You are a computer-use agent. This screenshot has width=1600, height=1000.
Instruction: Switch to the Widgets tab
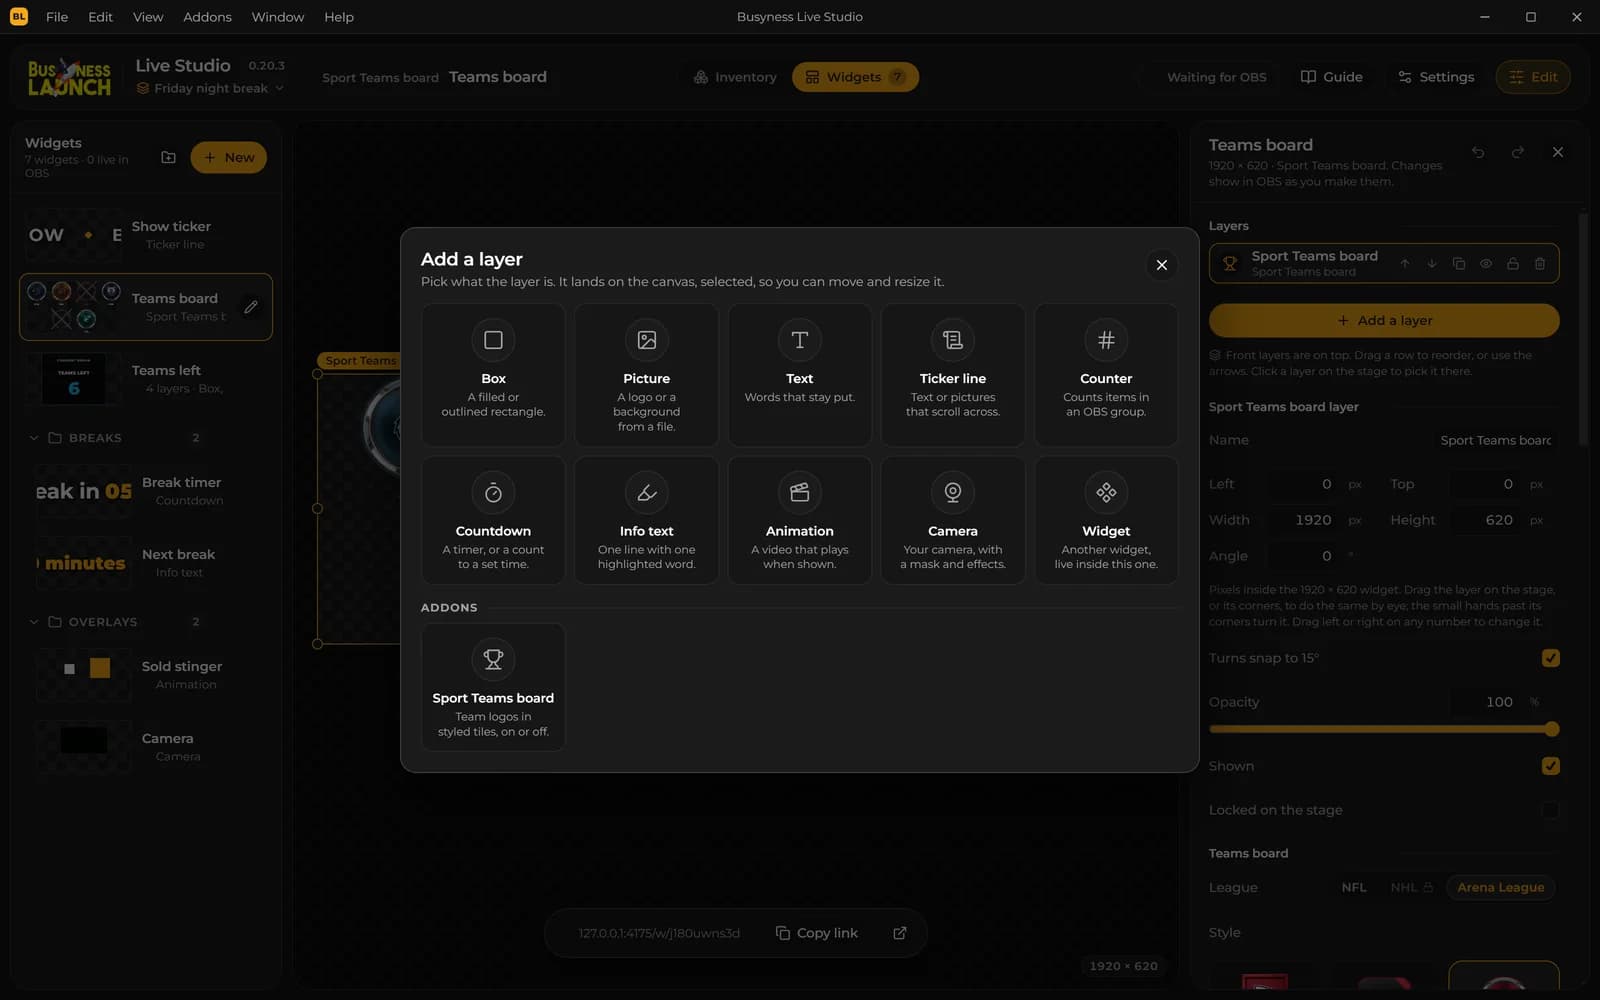click(x=855, y=77)
